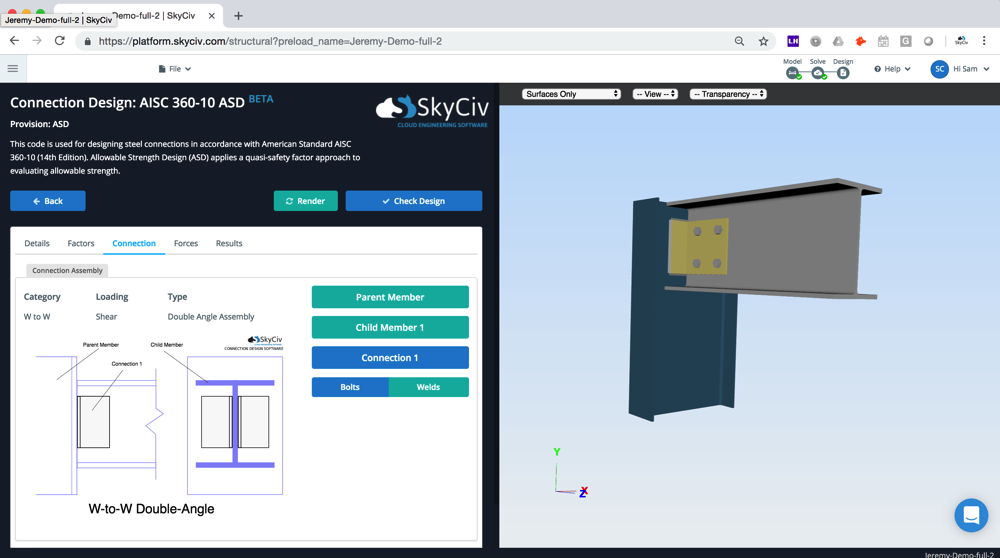Click the site lock icon
This screenshot has height=558, width=1000.
click(87, 41)
